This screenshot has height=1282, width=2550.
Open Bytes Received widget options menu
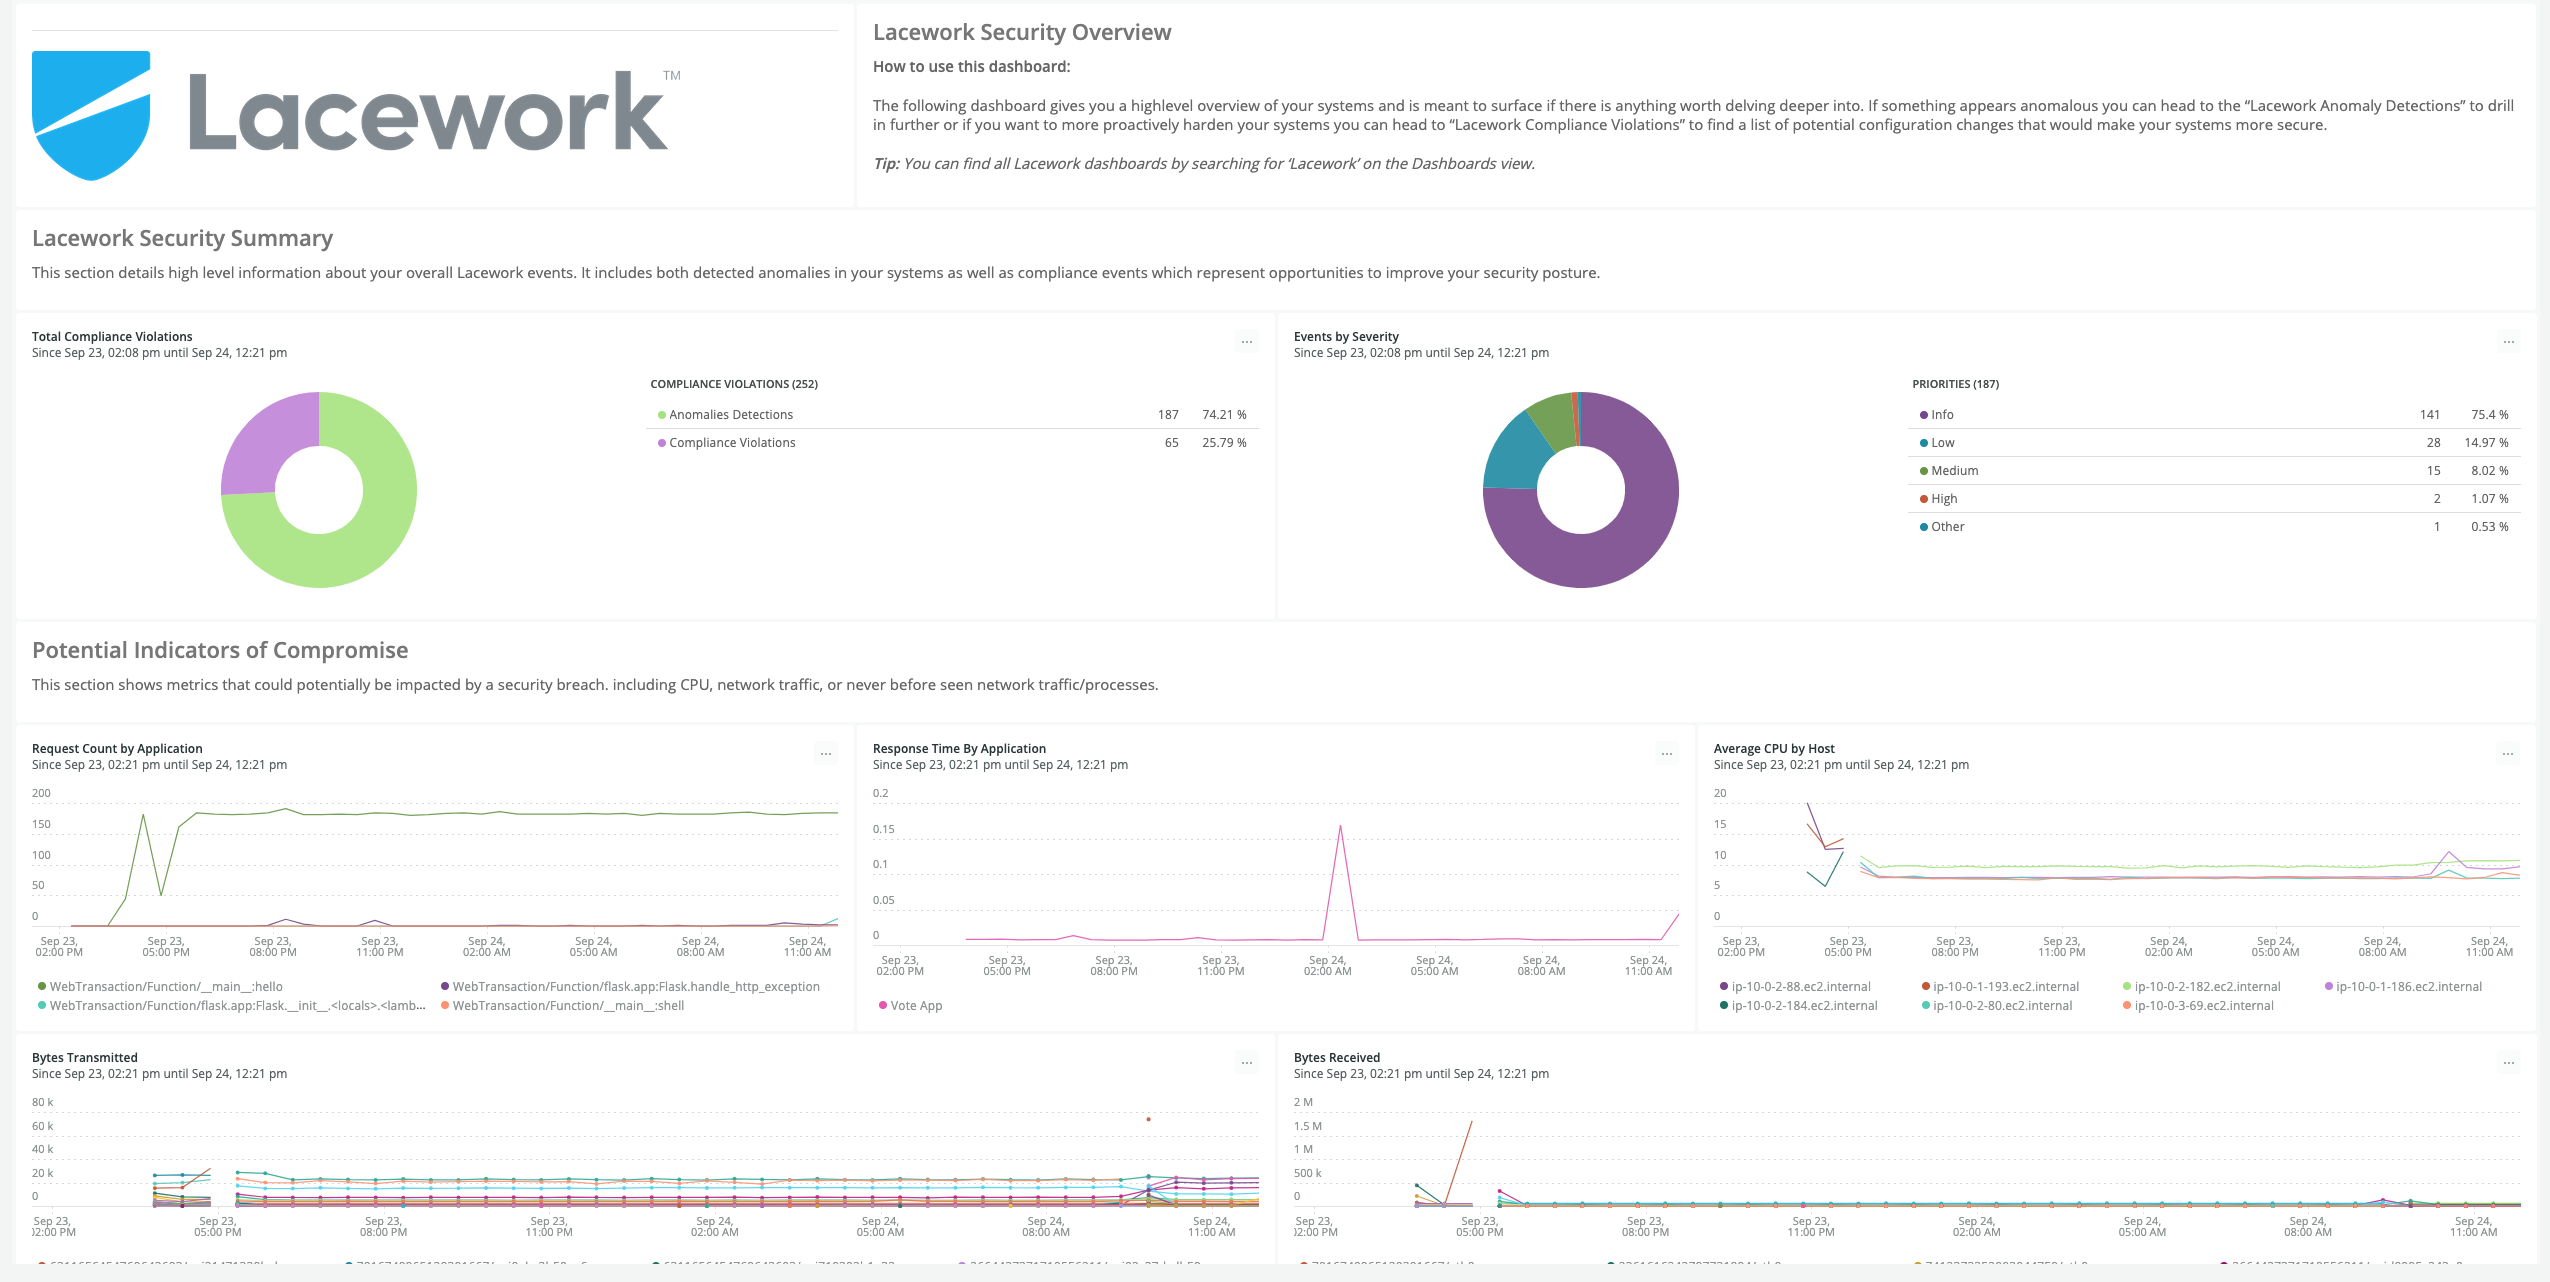[x=2508, y=1063]
